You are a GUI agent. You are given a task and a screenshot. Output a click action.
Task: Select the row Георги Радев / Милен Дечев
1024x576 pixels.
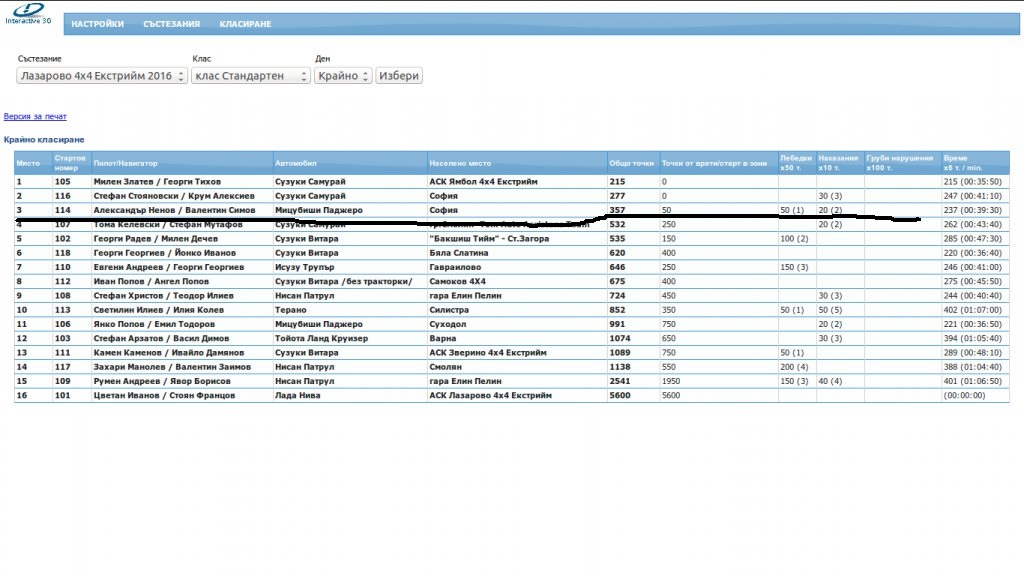coord(511,239)
